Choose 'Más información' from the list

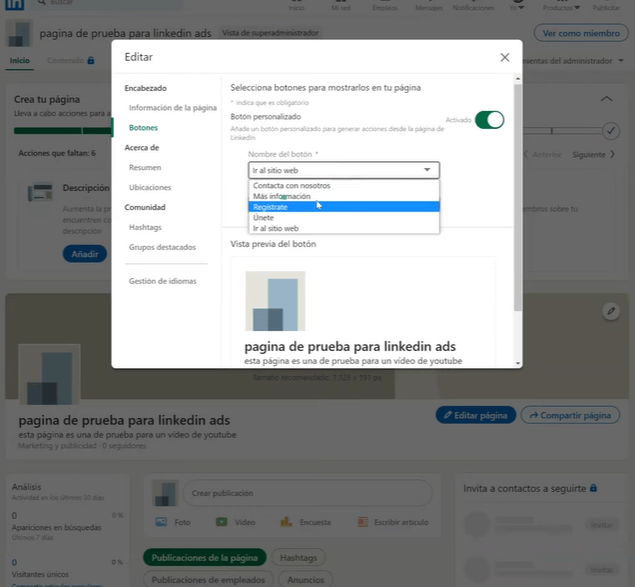pos(343,196)
